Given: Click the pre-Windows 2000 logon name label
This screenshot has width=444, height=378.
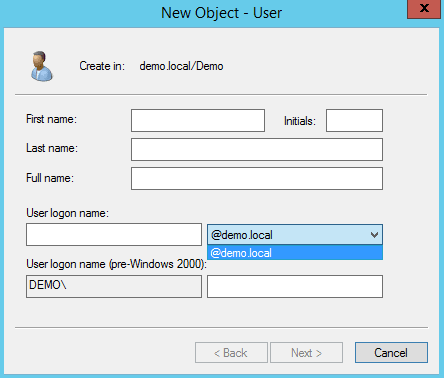Looking at the screenshot, I should 116,264.
